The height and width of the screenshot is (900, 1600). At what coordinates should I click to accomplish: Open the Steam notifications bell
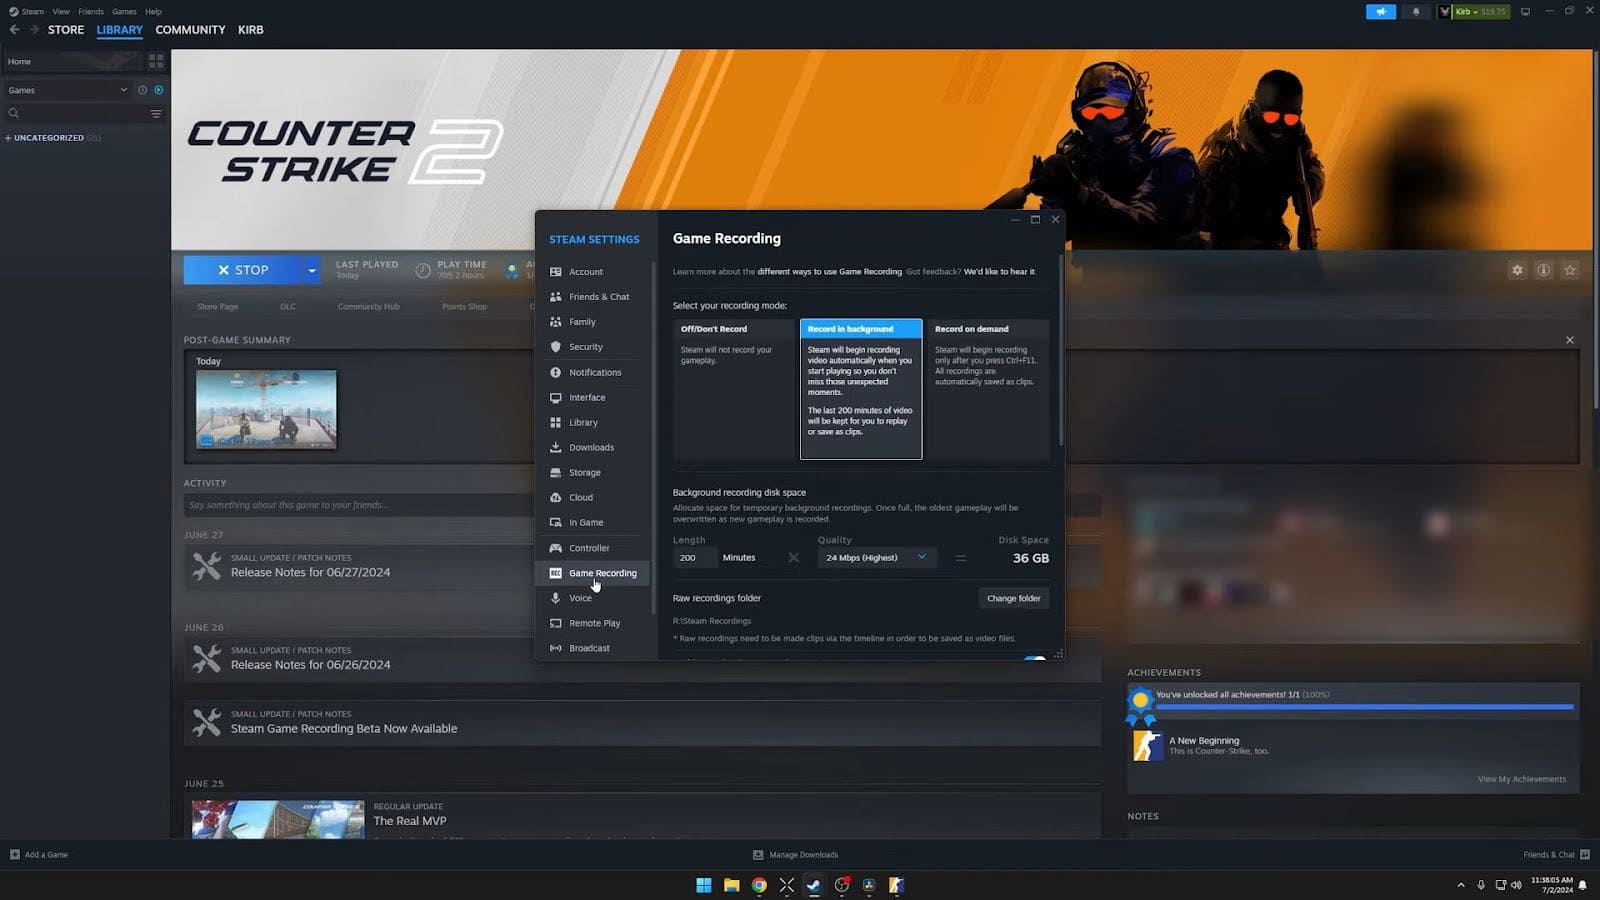[1416, 12]
